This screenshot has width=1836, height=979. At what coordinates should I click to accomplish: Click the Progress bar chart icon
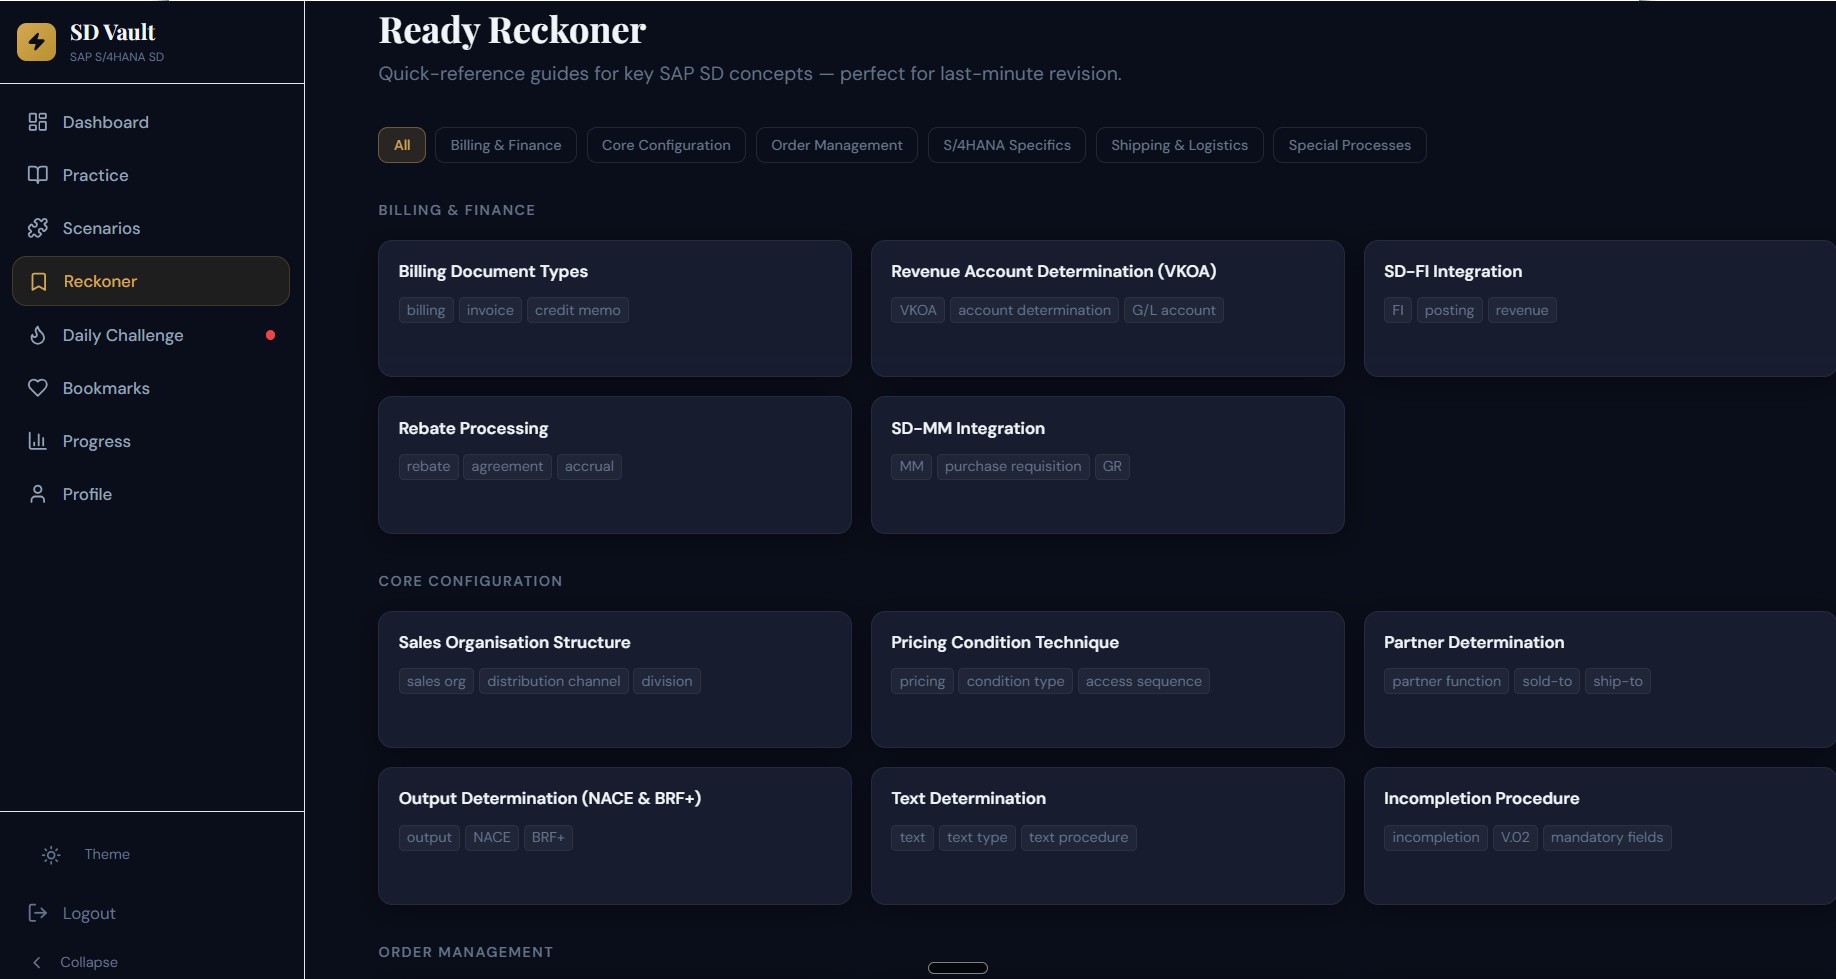(38, 441)
